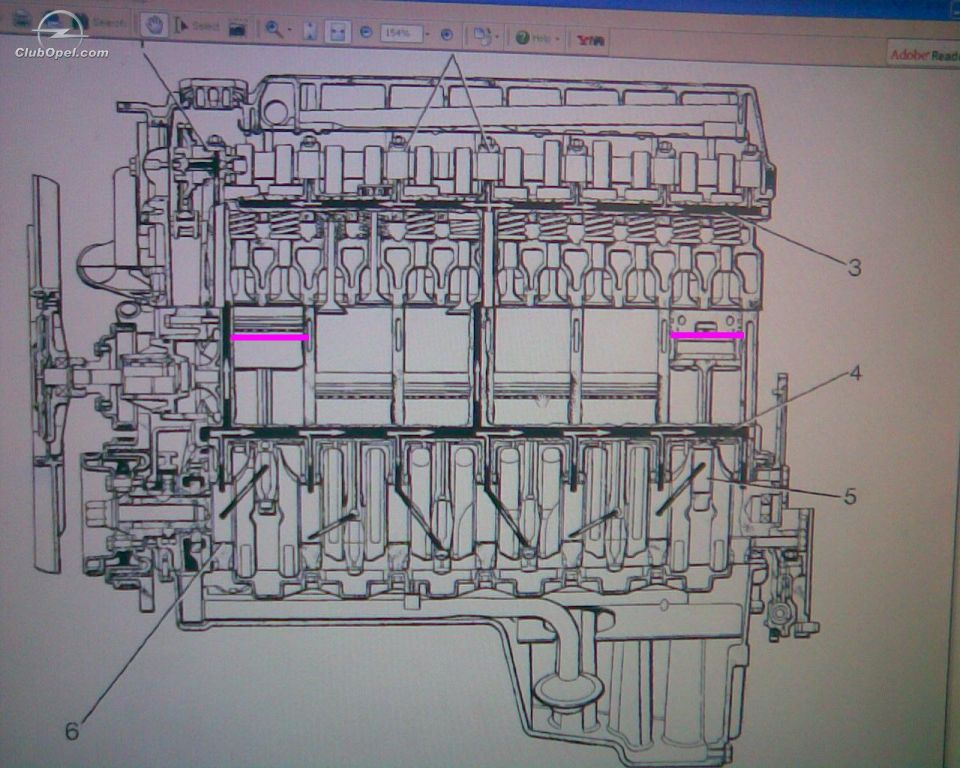Select the Hand tool
Screen dimensions: 960x768
pyautogui.click(x=154, y=25)
